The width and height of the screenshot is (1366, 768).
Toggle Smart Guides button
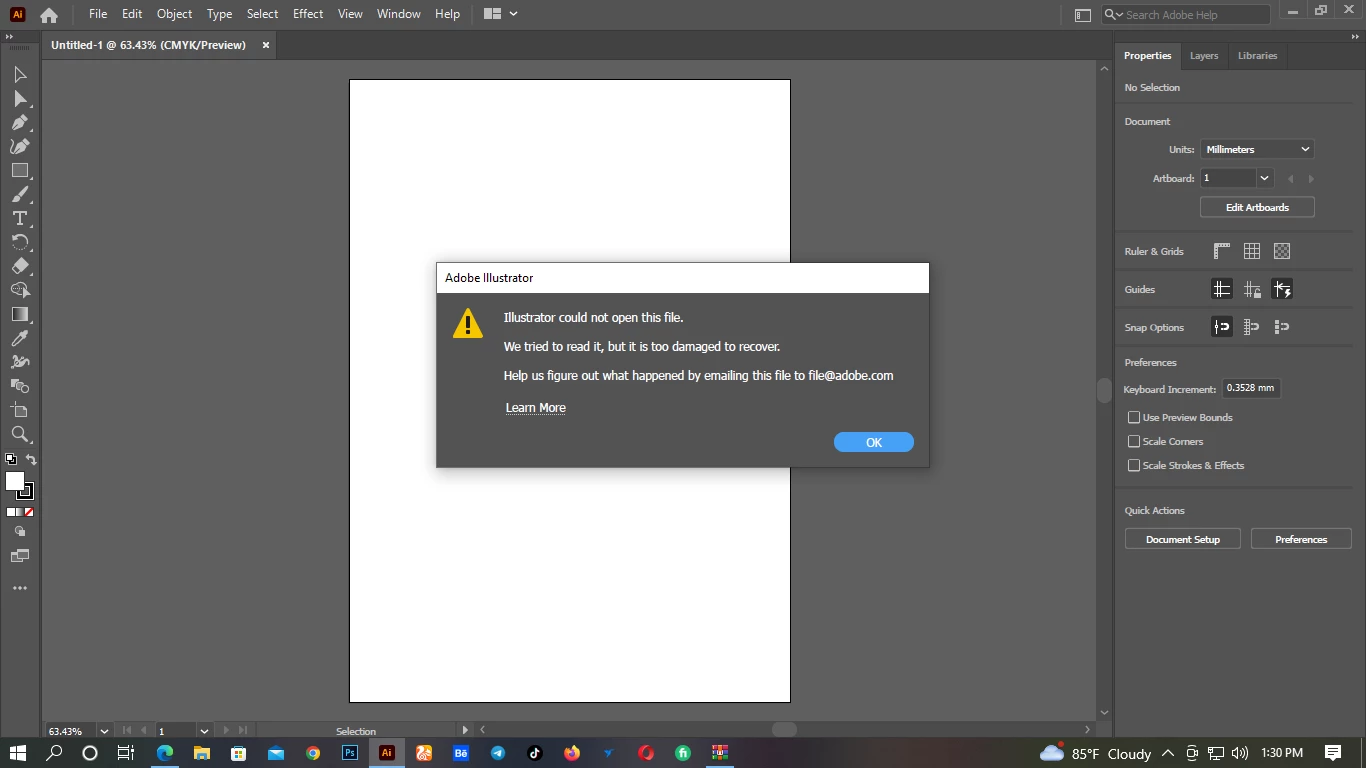click(x=1282, y=289)
